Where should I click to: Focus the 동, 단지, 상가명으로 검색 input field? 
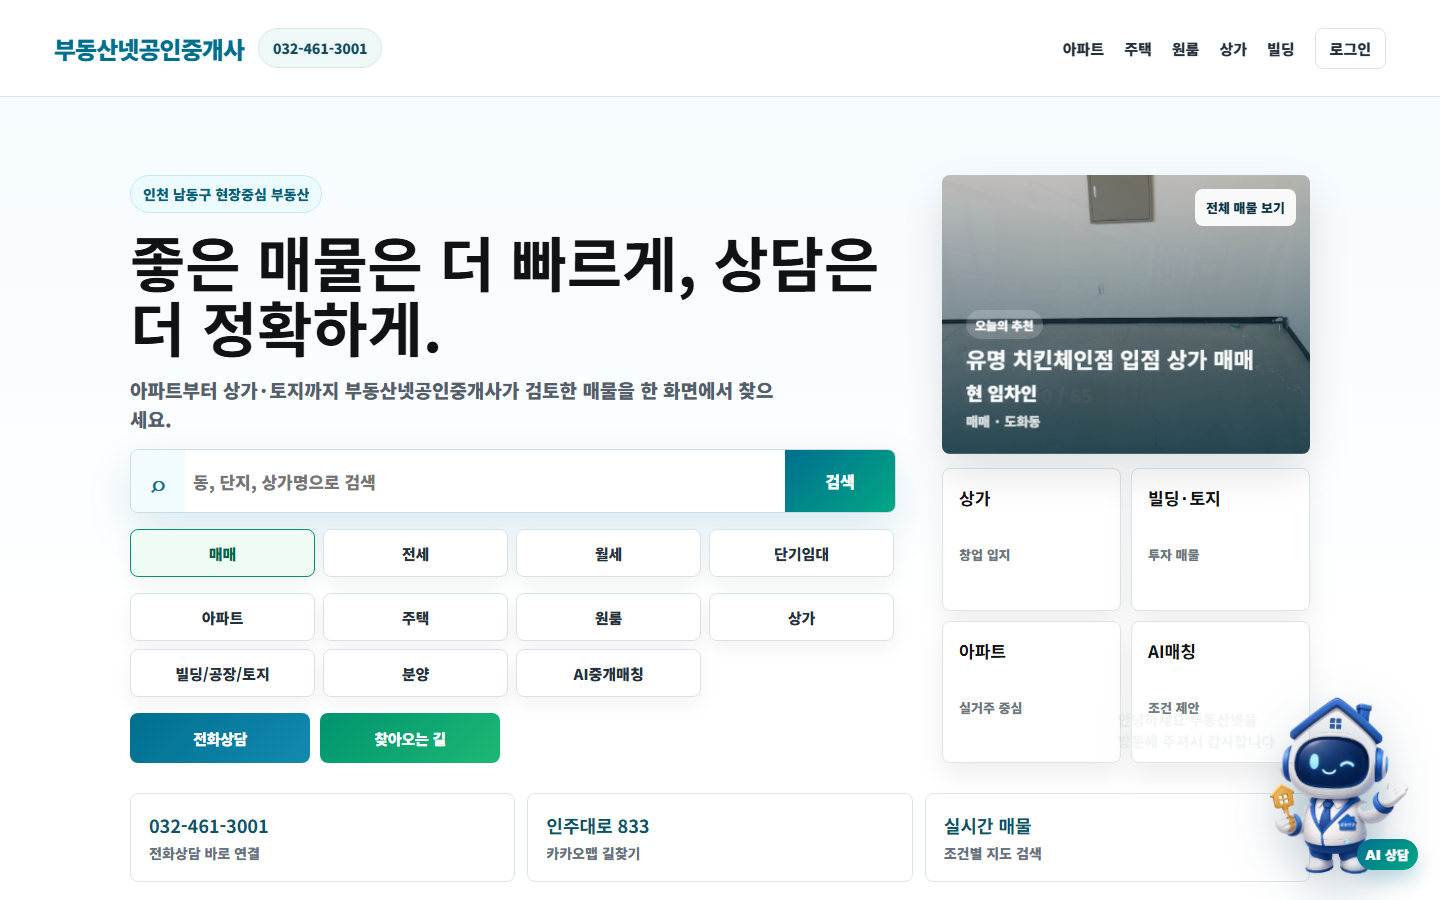click(485, 482)
